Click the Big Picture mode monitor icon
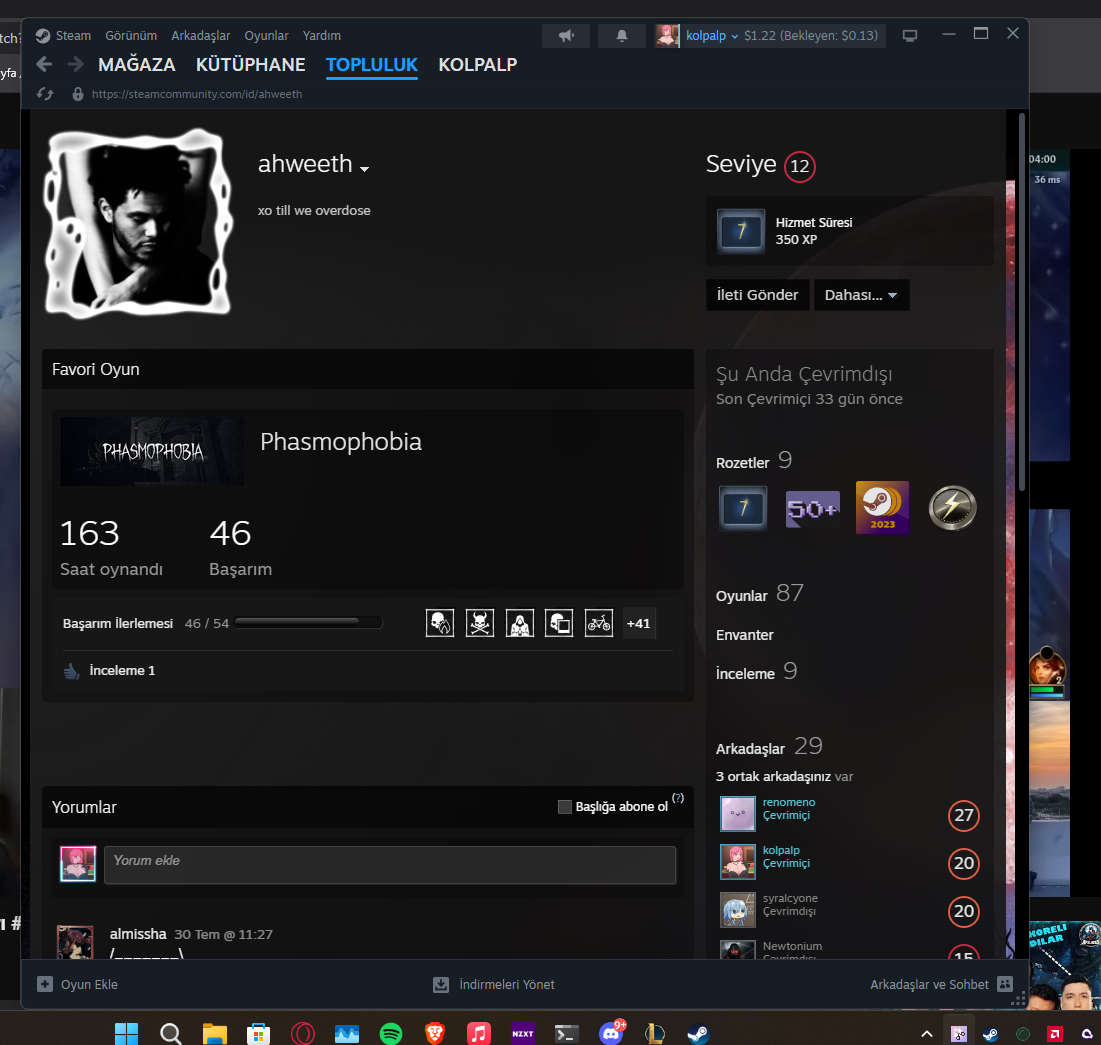The width and height of the screenshot is (1101, 1045). (910, 36)
